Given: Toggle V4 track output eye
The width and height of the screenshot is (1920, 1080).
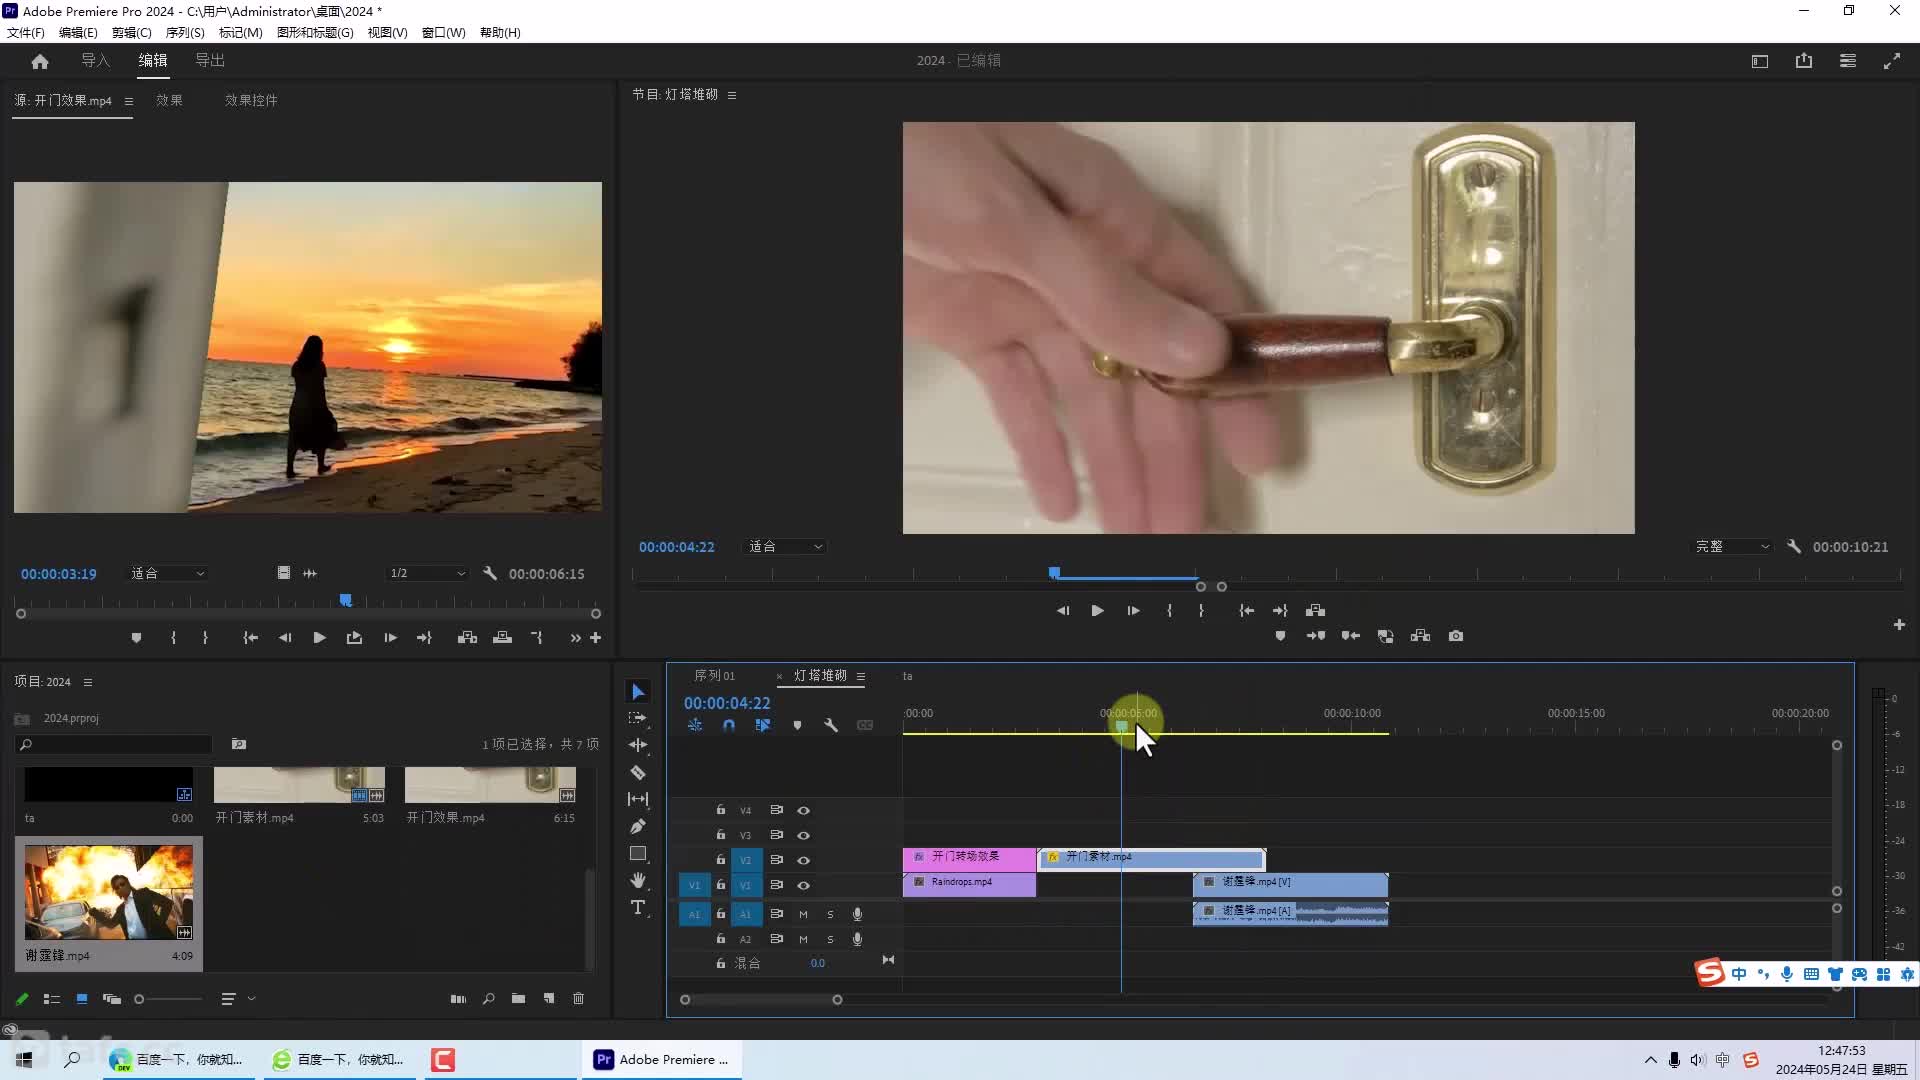Looking at the screenshot, I should tap(803, 811).
